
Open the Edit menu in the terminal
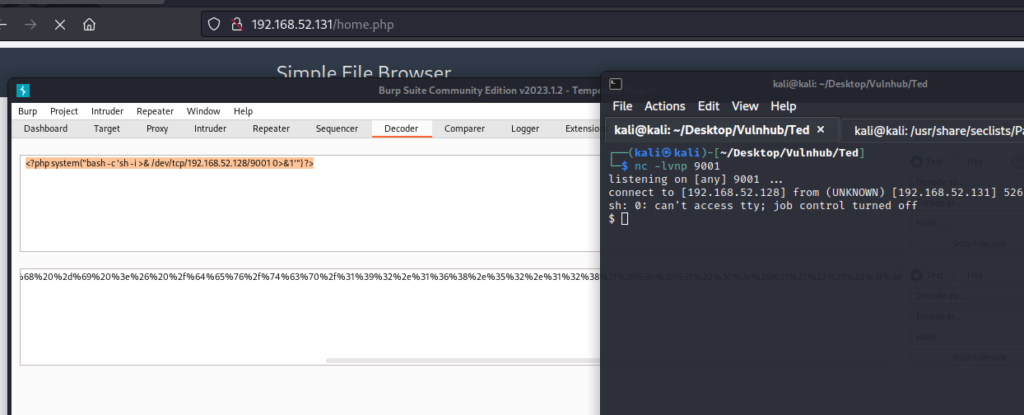708,106
